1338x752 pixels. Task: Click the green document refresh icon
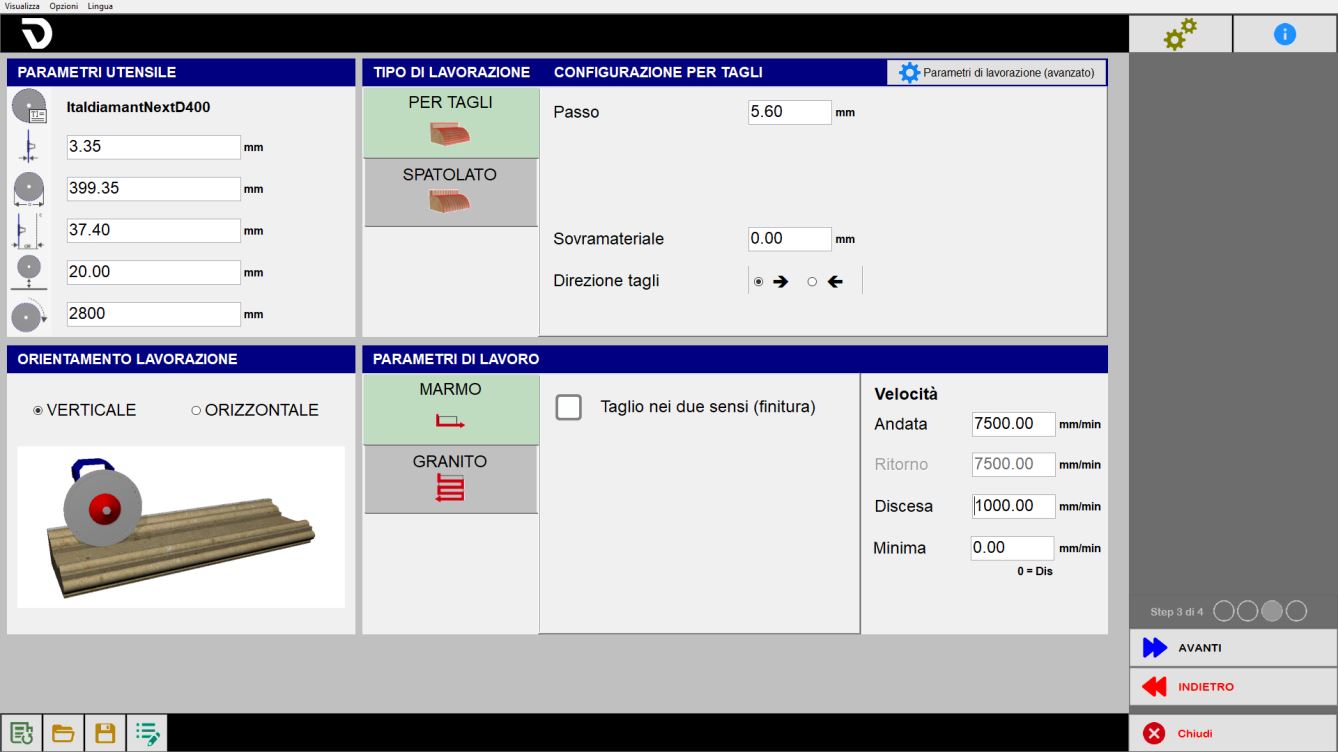tap(21, 733)
